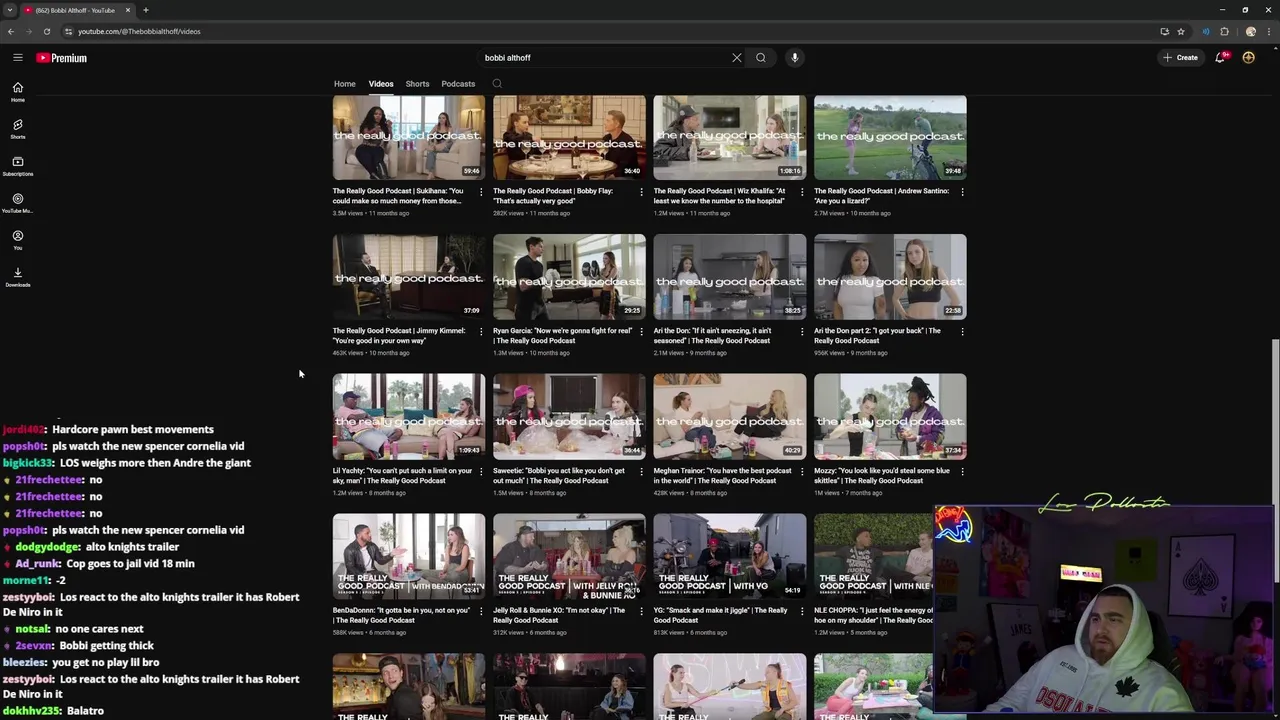
Task: Open options menu for Andrew Santino video
Action: 962,191
